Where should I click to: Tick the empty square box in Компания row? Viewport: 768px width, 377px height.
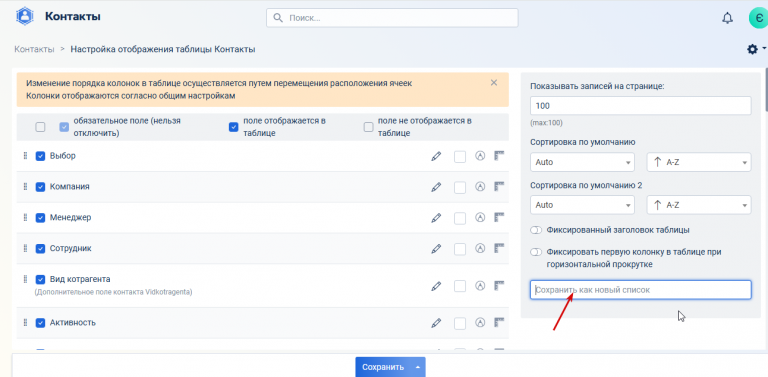[x=459, y=188]
